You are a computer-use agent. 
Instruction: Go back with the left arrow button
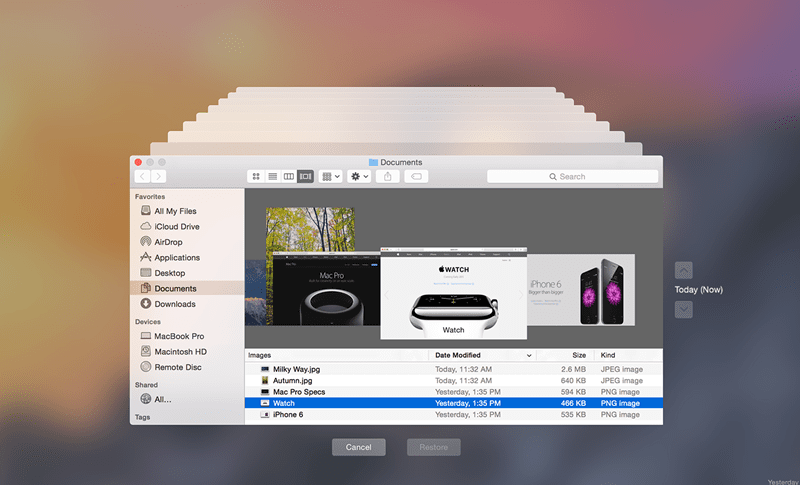[142, 176]
